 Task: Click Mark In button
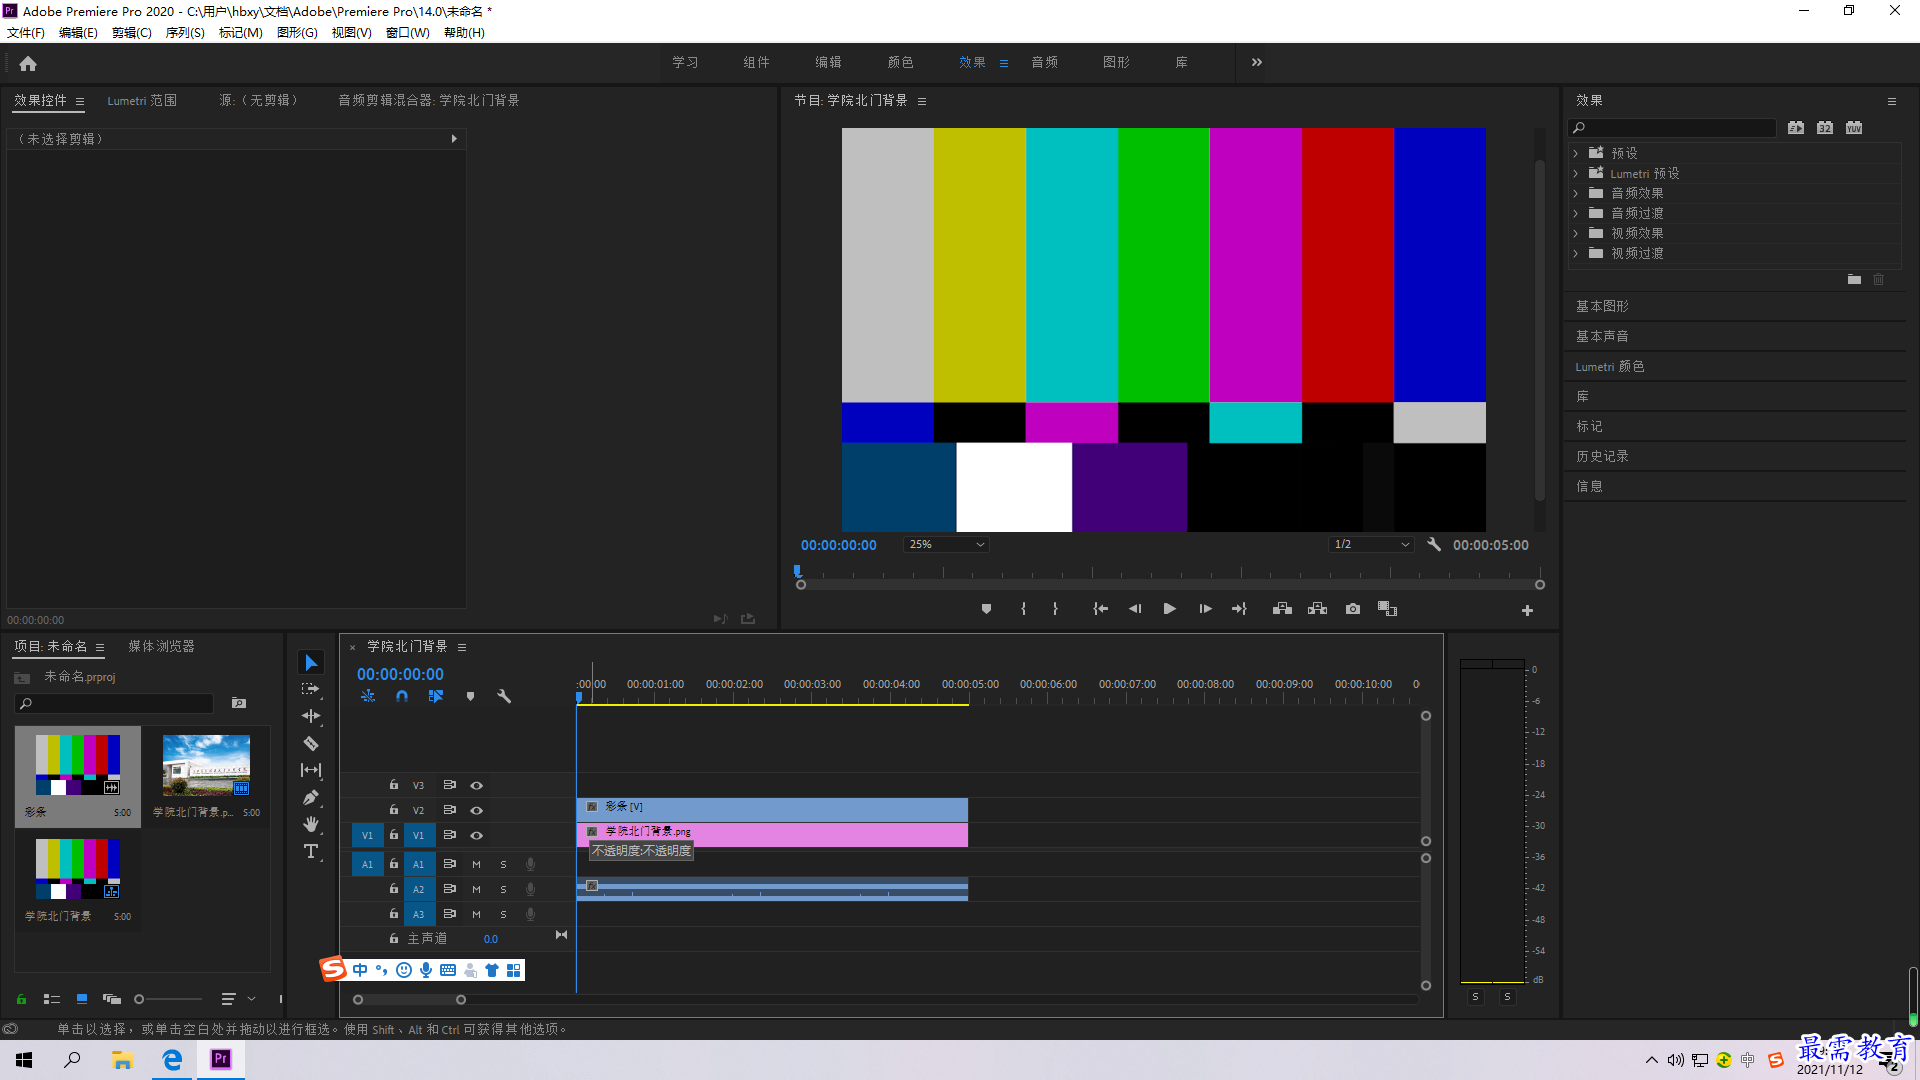click(1023, 609)
